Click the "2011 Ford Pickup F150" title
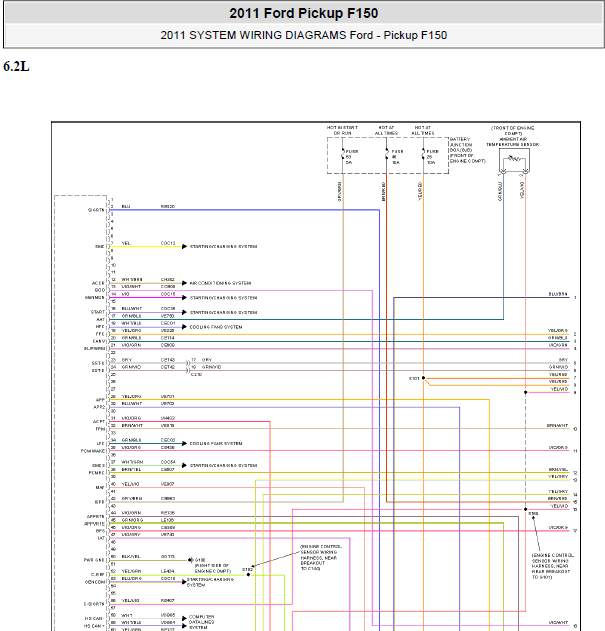This screenshot has height=631, width=605. [x=304, y=13]
